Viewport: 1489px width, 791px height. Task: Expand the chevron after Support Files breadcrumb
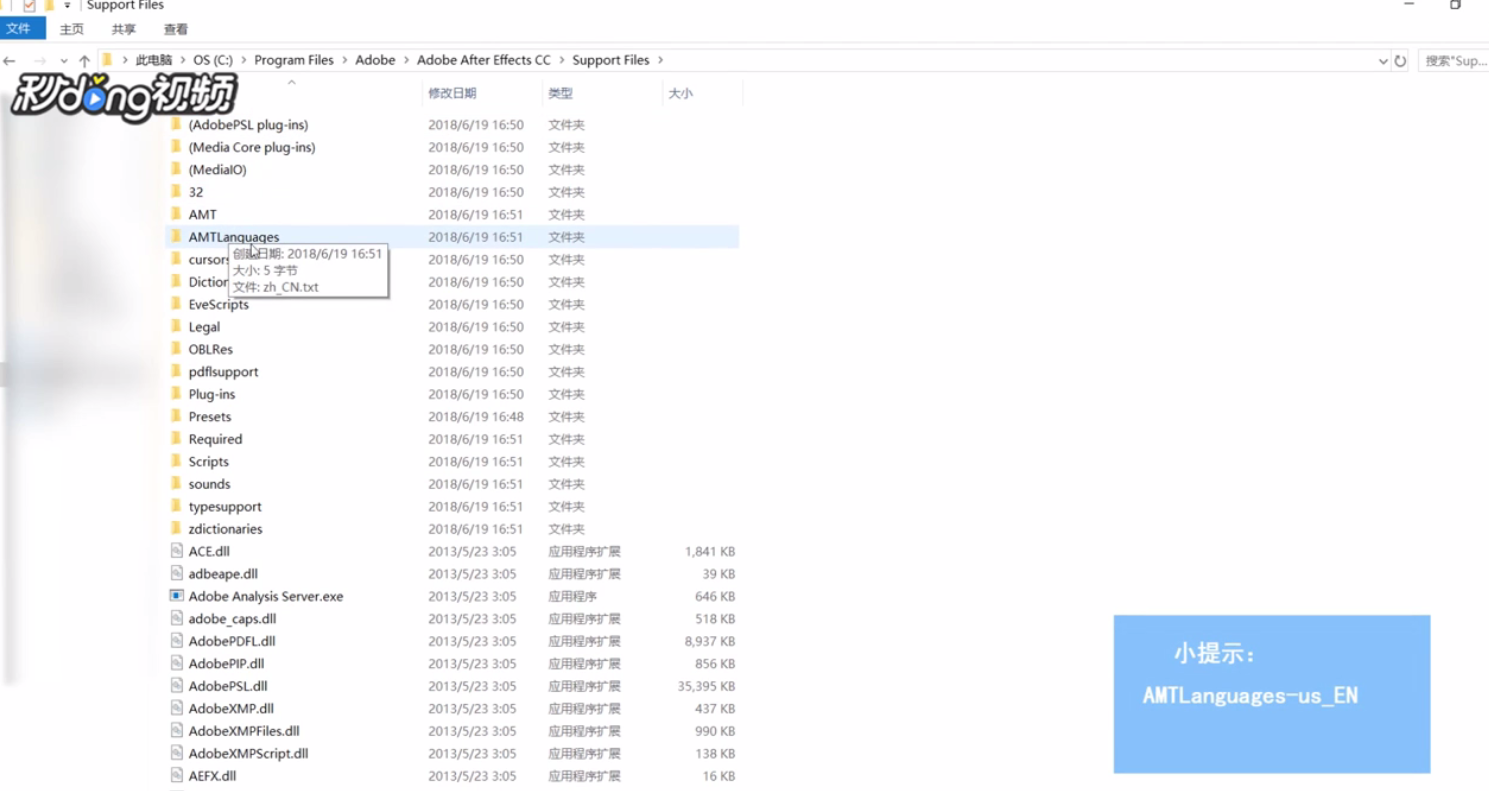click(660, 60)
